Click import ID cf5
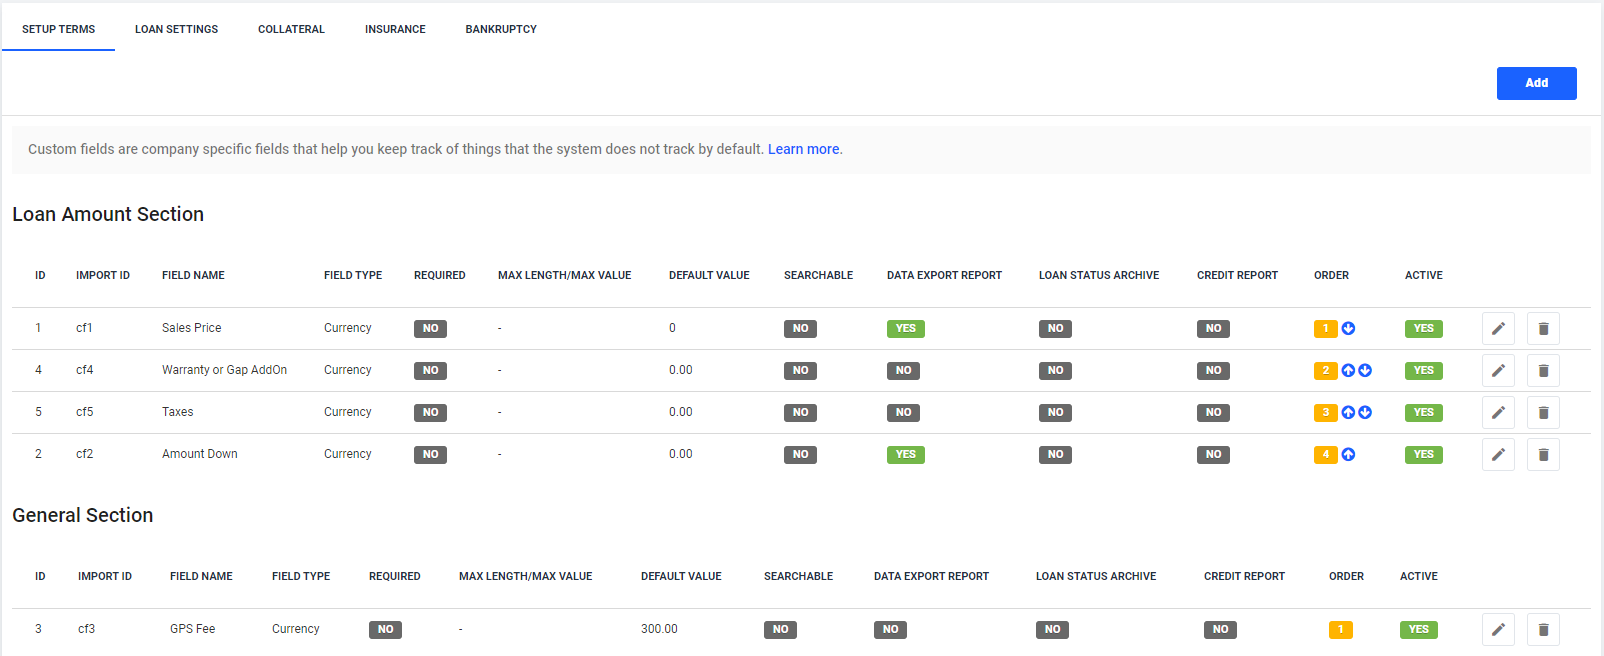 (x=84, y=412)
